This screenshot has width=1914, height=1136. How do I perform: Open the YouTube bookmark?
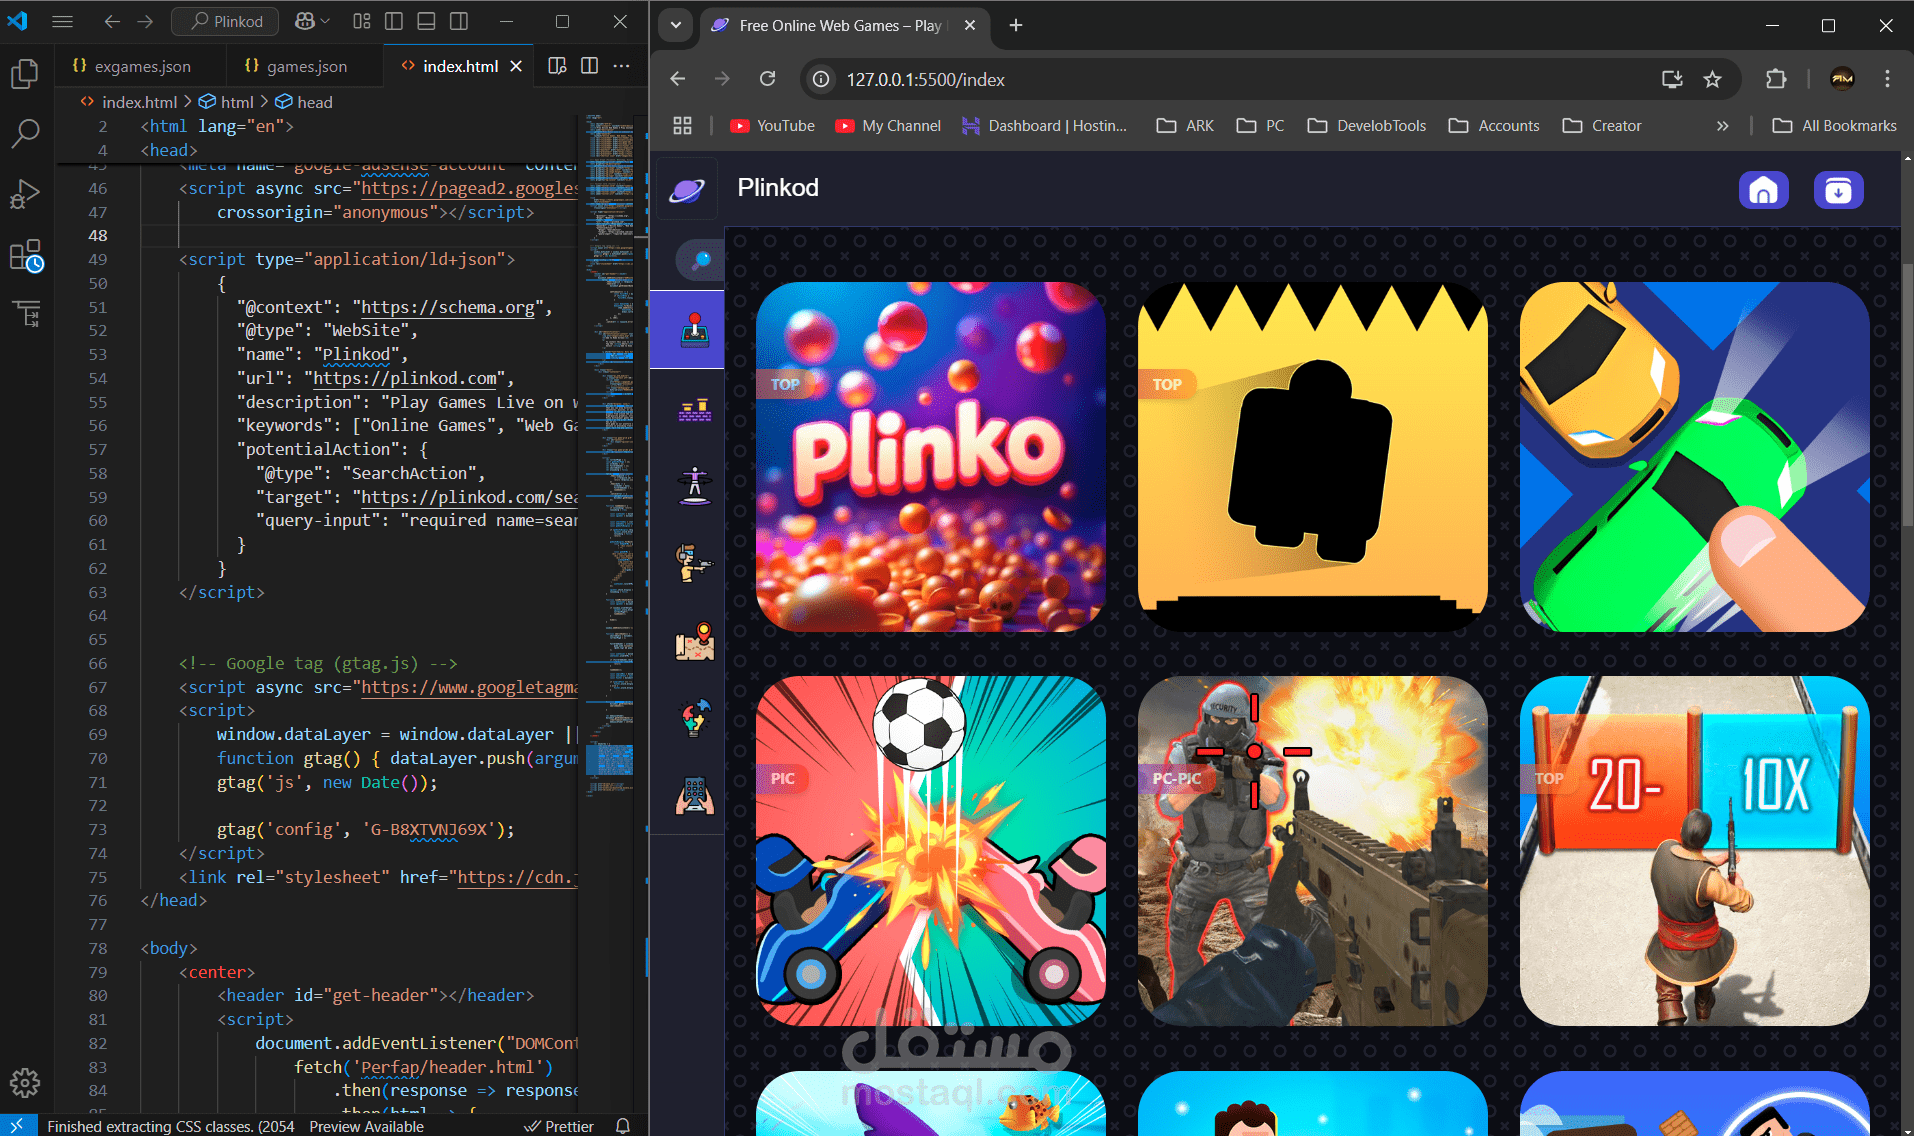click(x=772, y=126)
